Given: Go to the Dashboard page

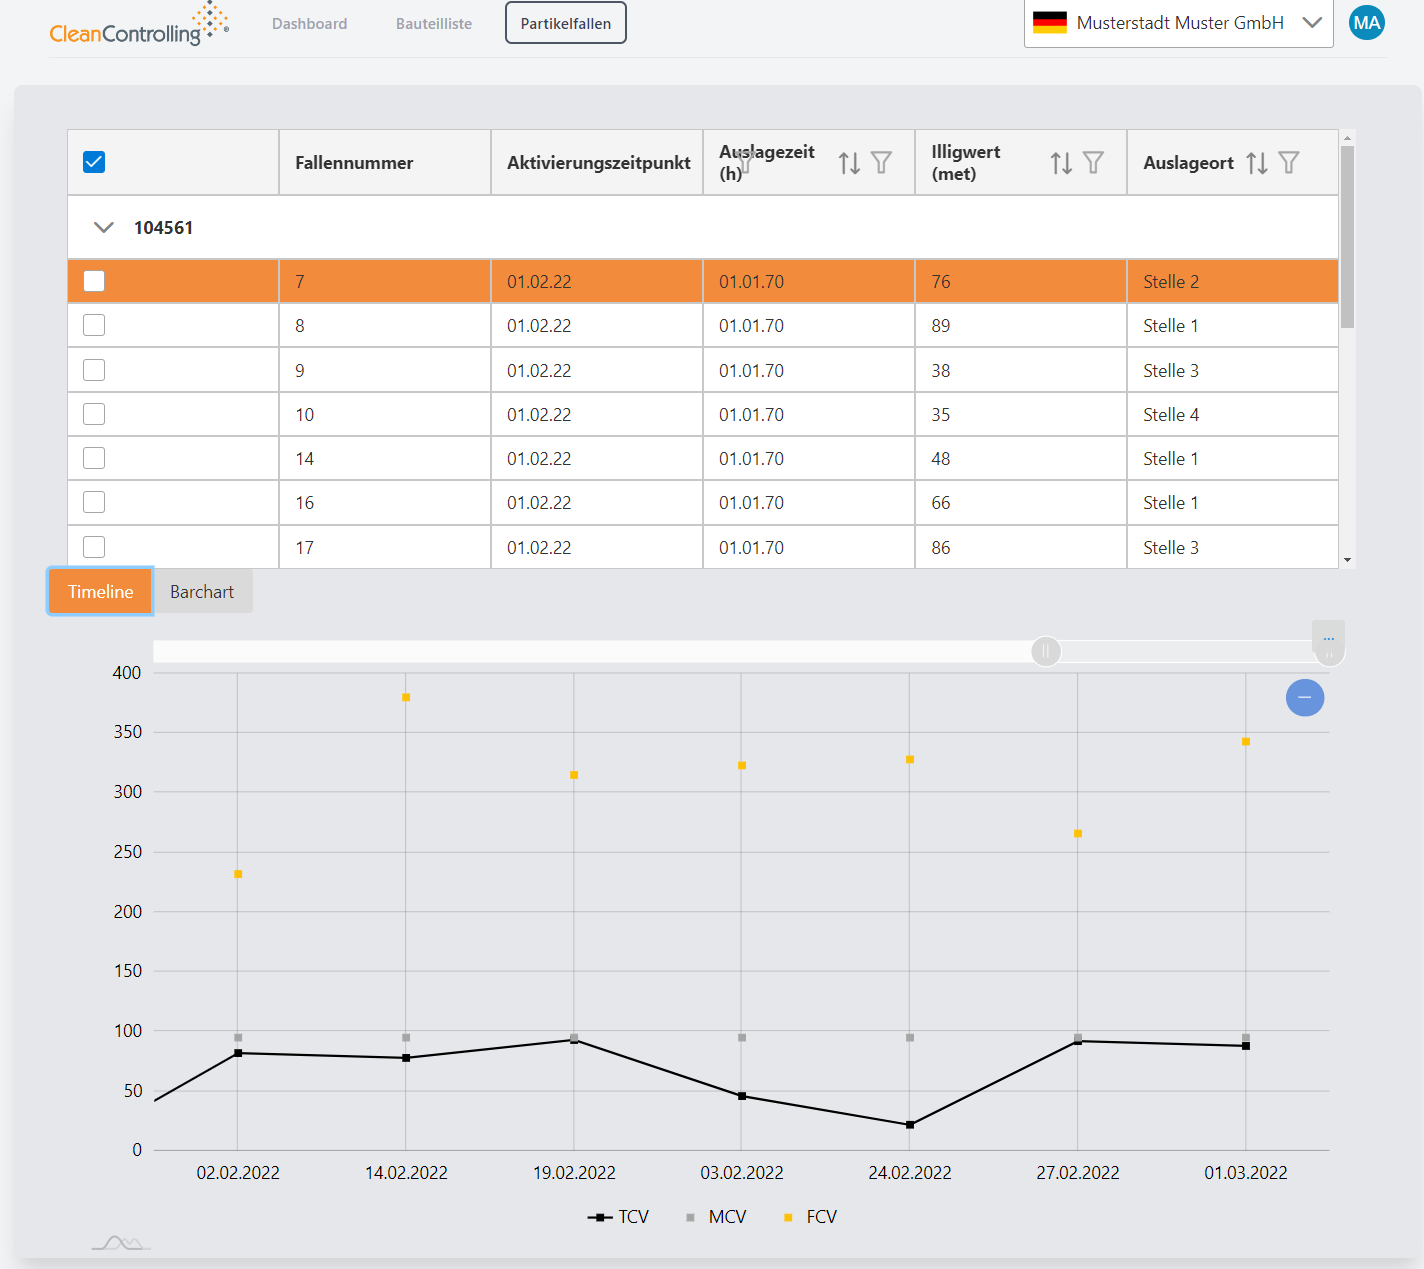Looking at the screenshot, I should [x=309, y=24].
